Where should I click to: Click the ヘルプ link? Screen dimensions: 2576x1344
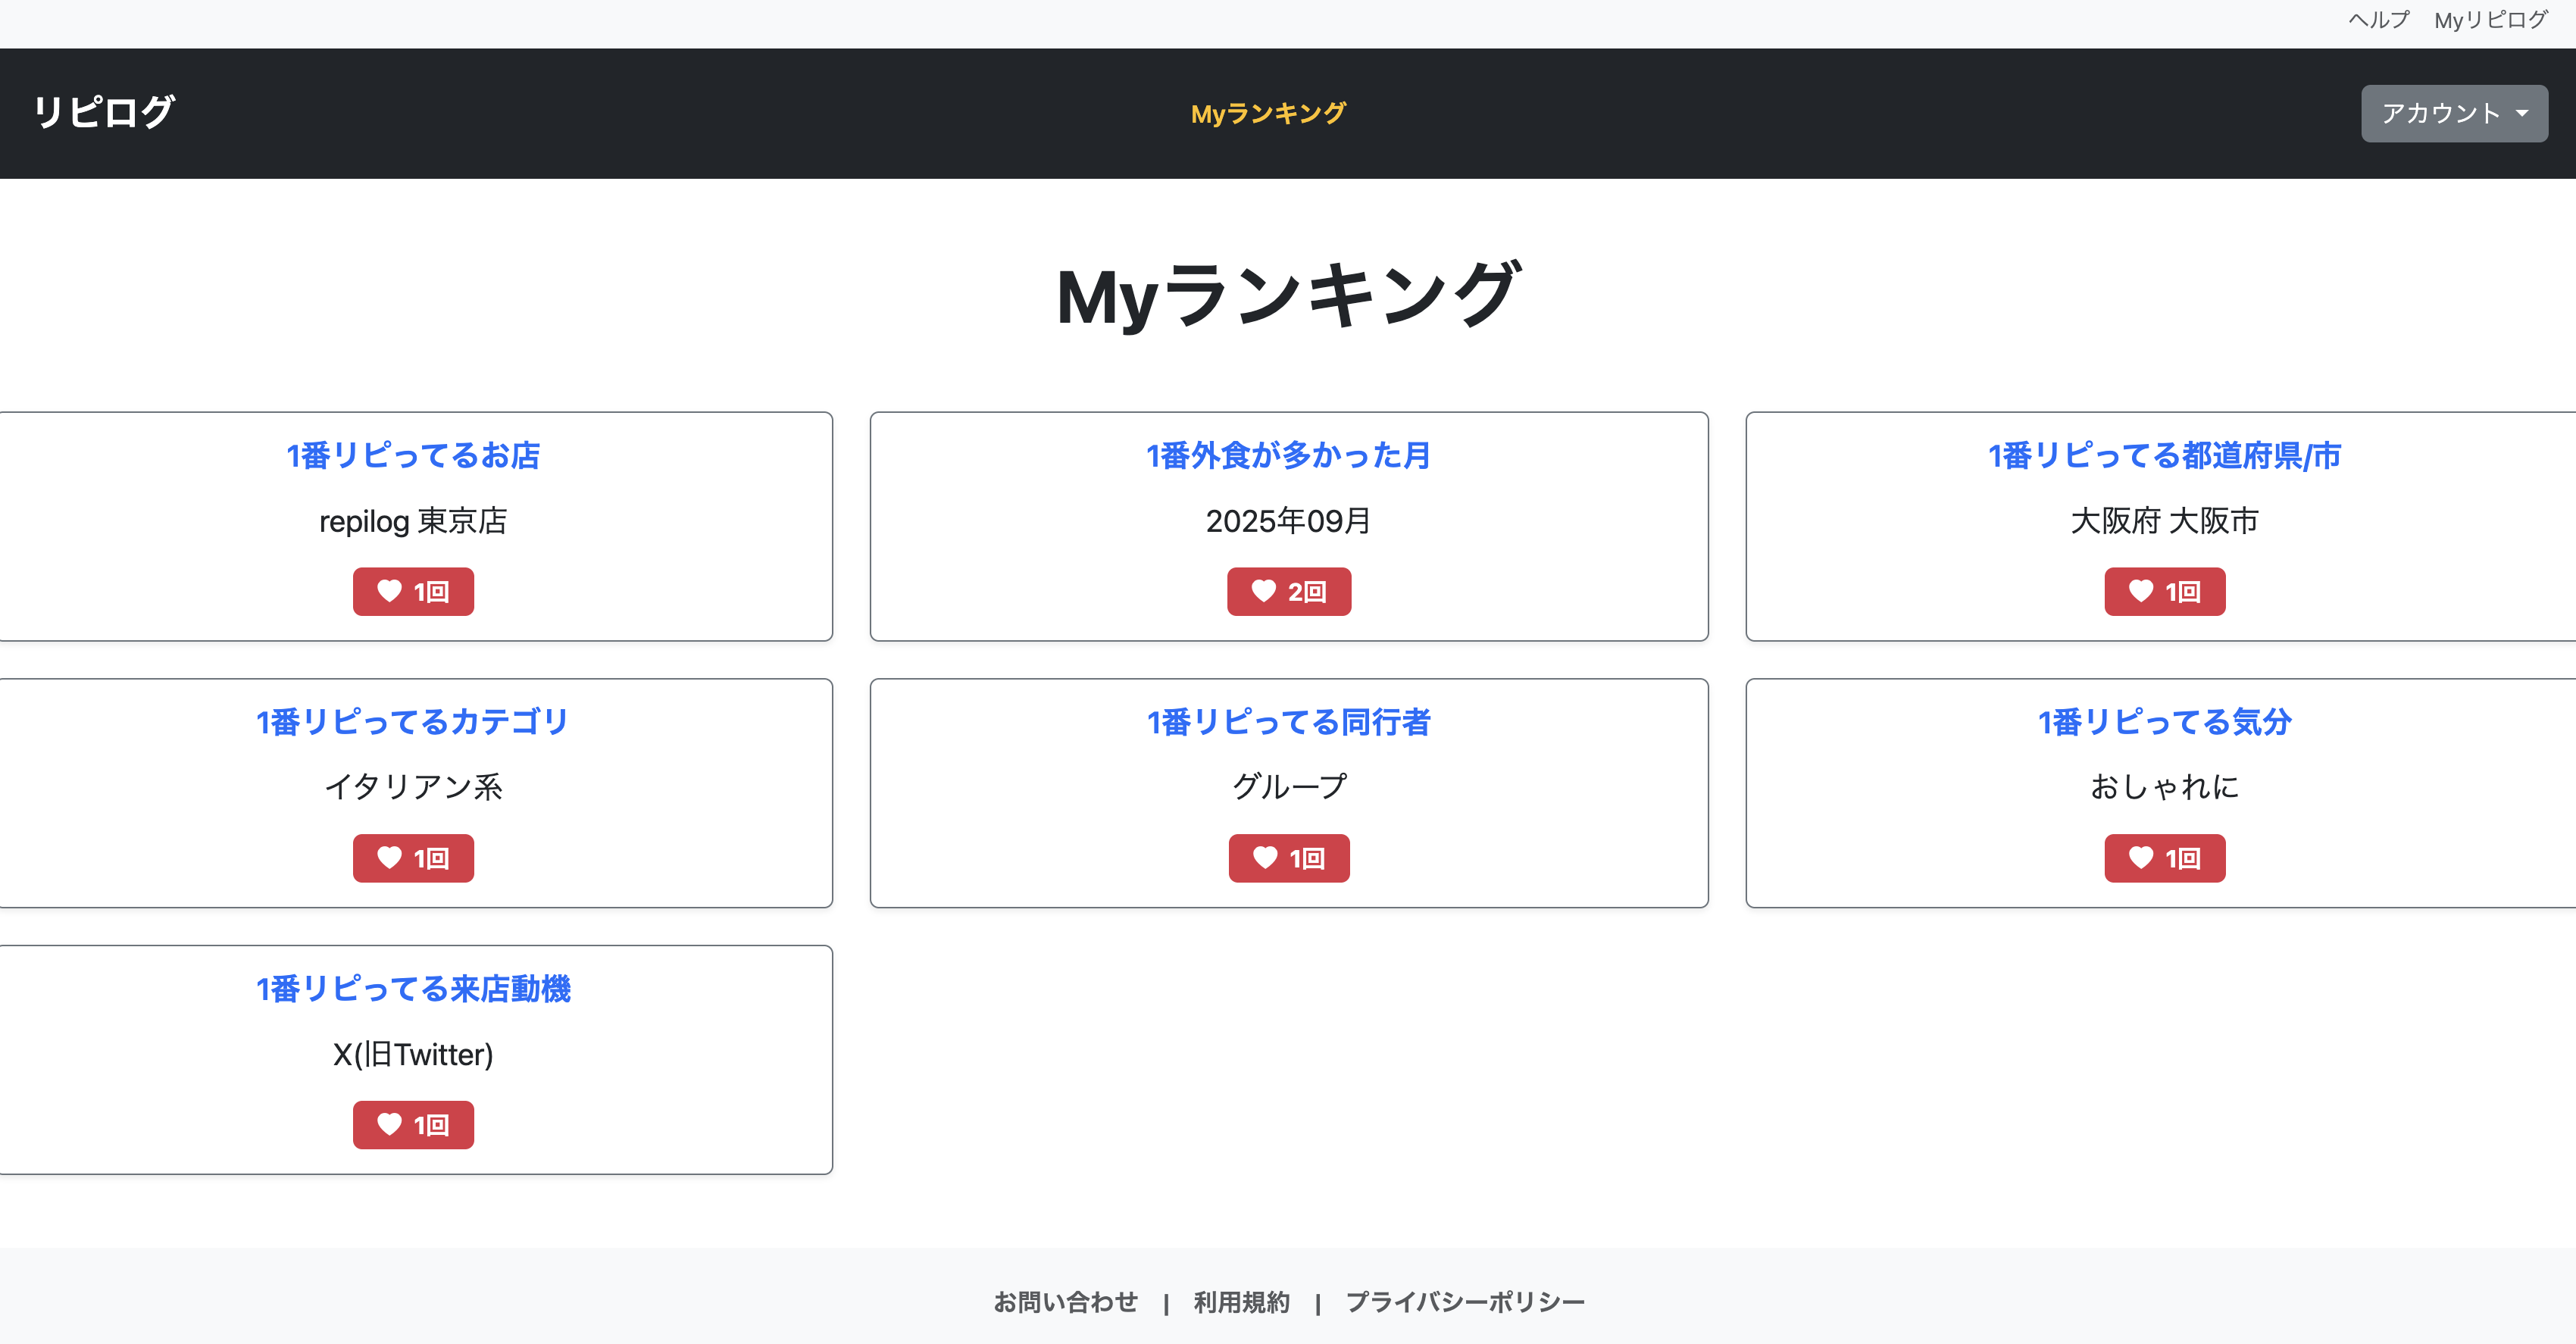[2378, 17]
